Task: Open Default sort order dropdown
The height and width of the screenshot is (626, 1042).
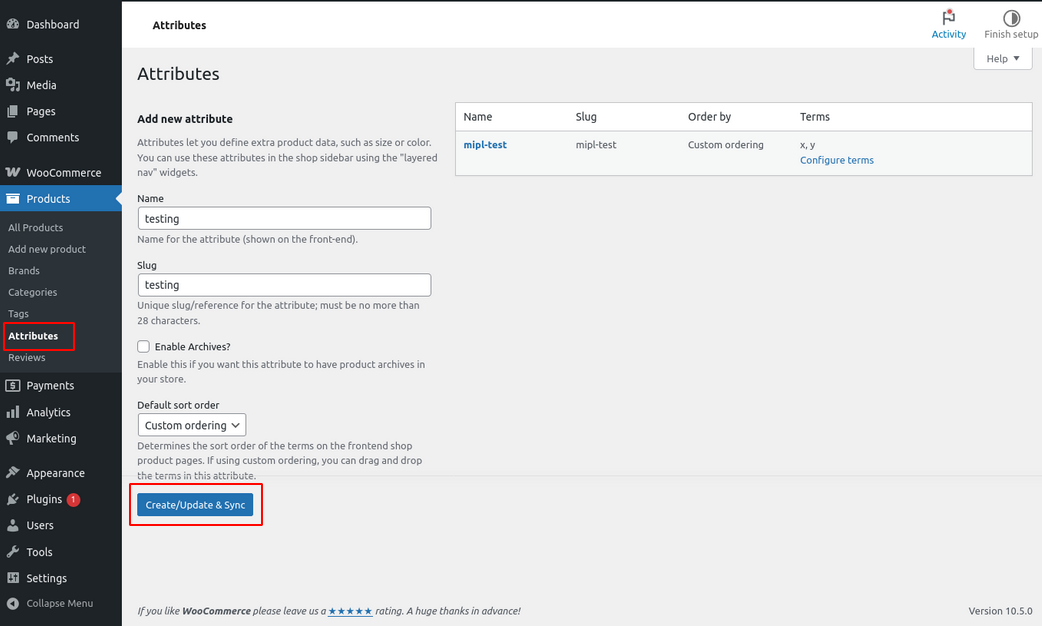Action: [191, 425]
